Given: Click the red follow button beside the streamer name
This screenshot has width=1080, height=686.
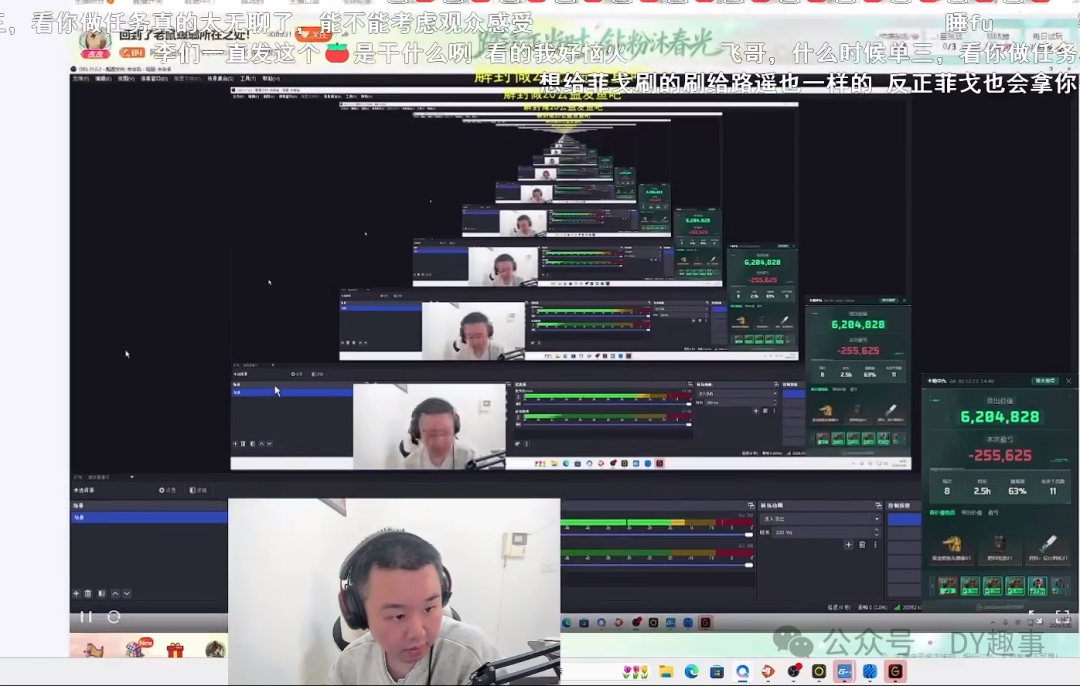Looking at the screenshot, I should [x=313, y=34].
